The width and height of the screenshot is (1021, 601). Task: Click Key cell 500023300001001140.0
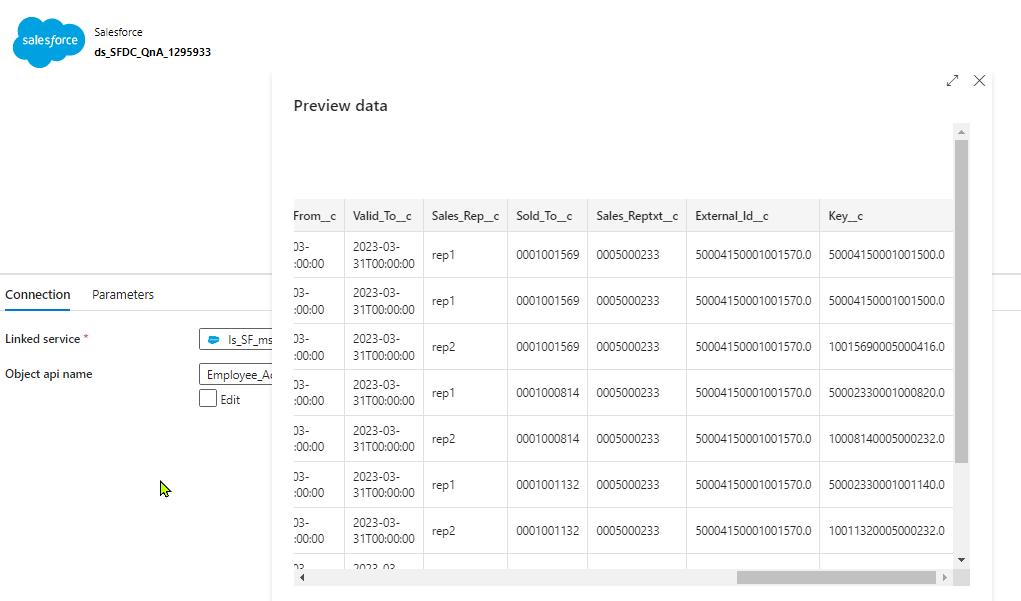pyautogui.click(x=886, y=484)
